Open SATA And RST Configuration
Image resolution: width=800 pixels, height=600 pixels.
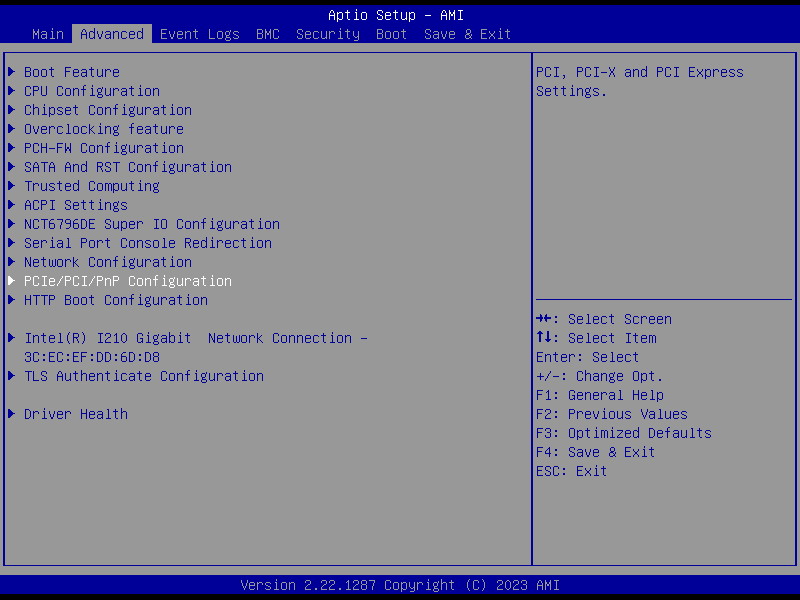(128, 167)
